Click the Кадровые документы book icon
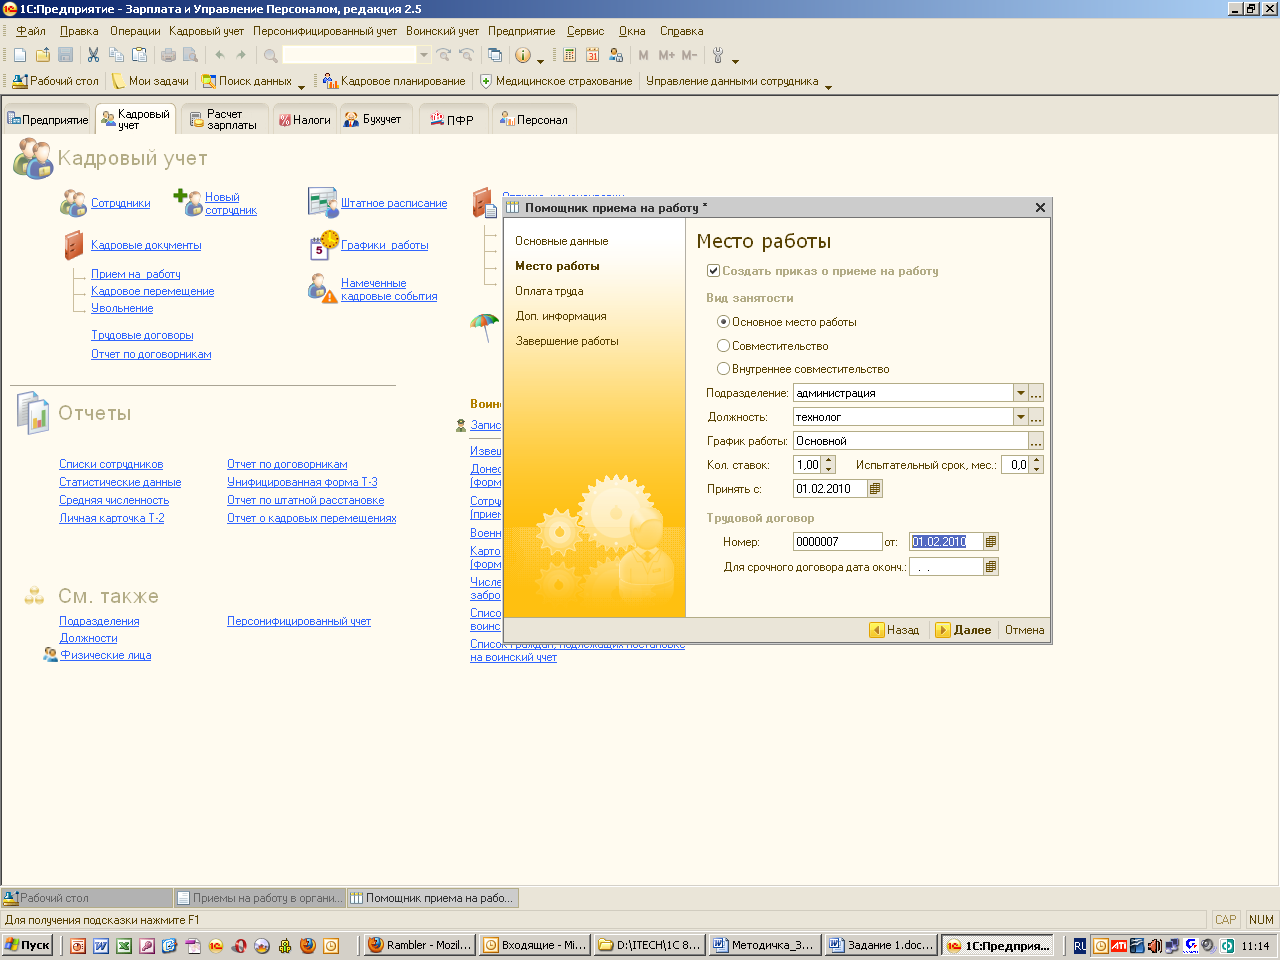The image size is (1280, 960). coord(74,245)
